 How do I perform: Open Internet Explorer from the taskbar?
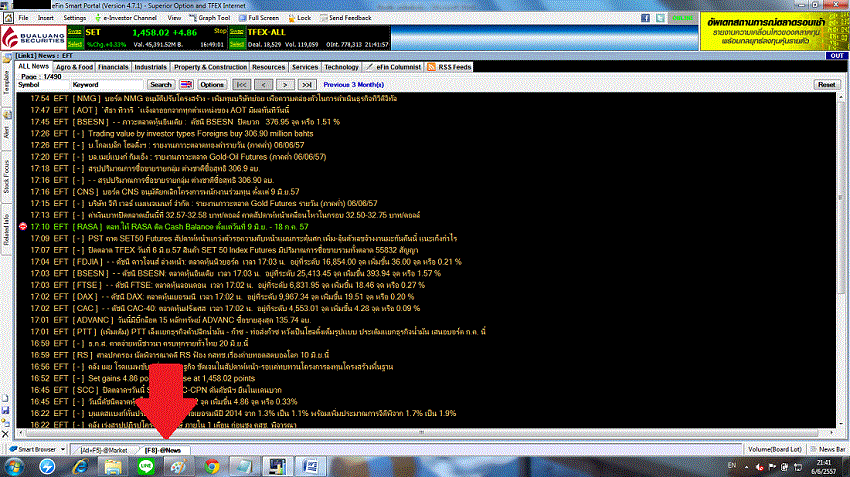[x=80, y=466]
